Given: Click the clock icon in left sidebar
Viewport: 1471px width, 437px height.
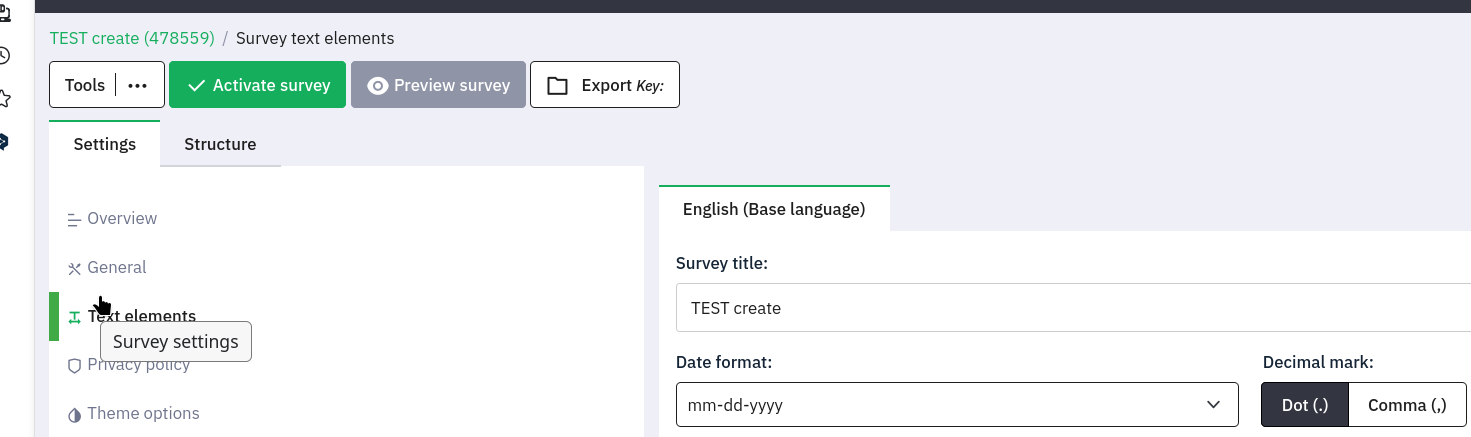Looking at the screenshot, I should click(x=4, y=56).
